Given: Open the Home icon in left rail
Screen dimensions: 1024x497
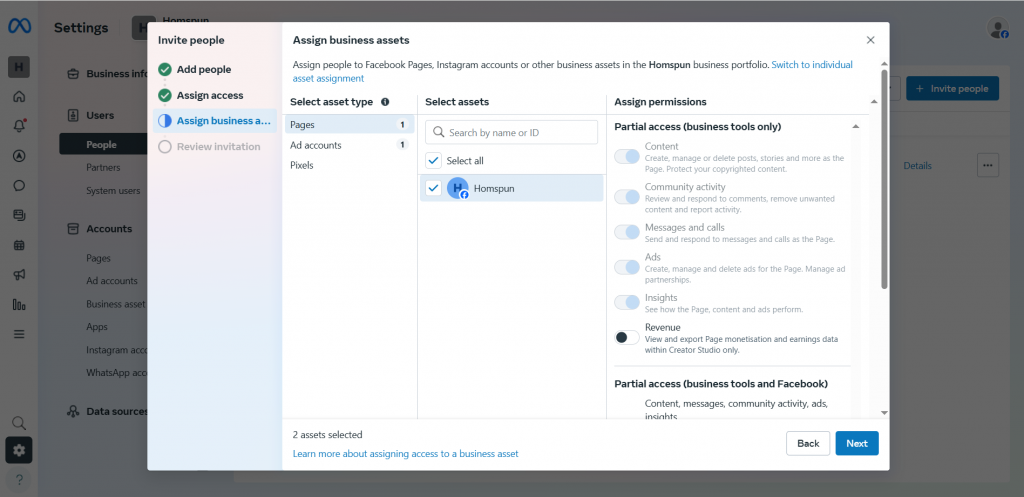Looking at the screenshot, I should click(x=19, y=97).
